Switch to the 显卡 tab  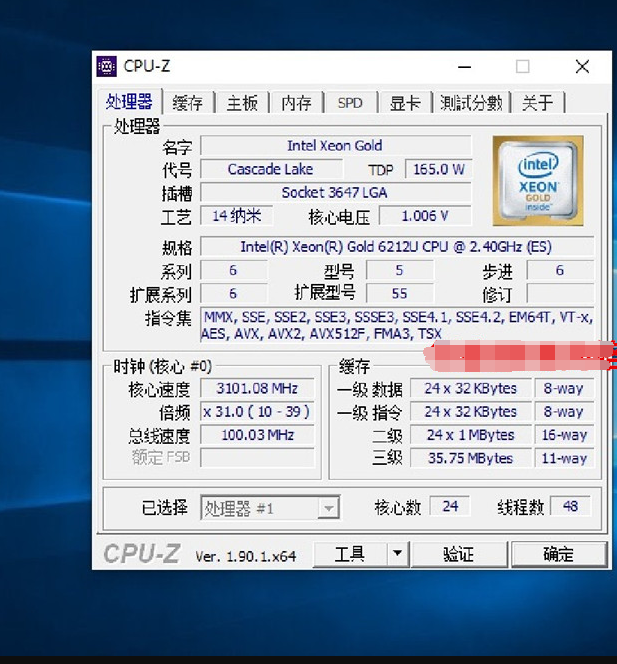[x=404, y=103]
